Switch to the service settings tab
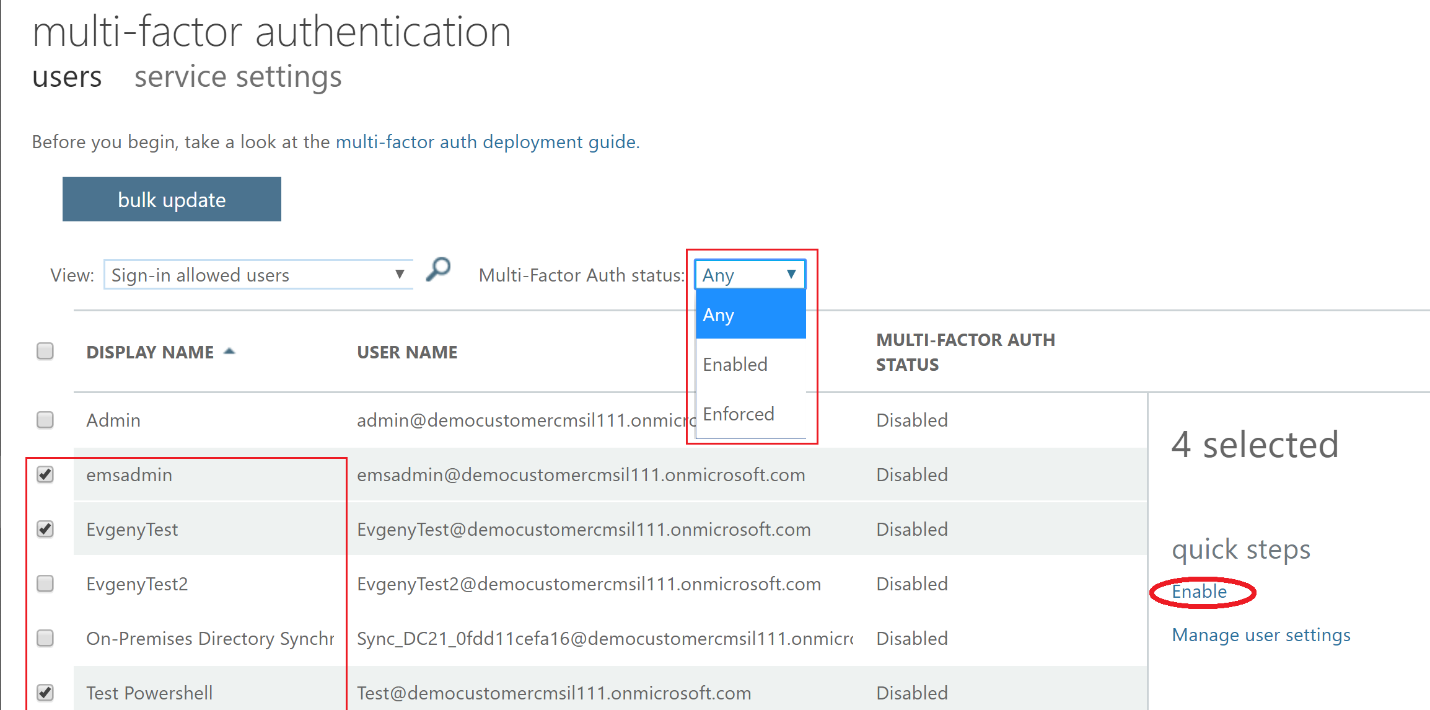1430x710 pixels. pos(238,77)
